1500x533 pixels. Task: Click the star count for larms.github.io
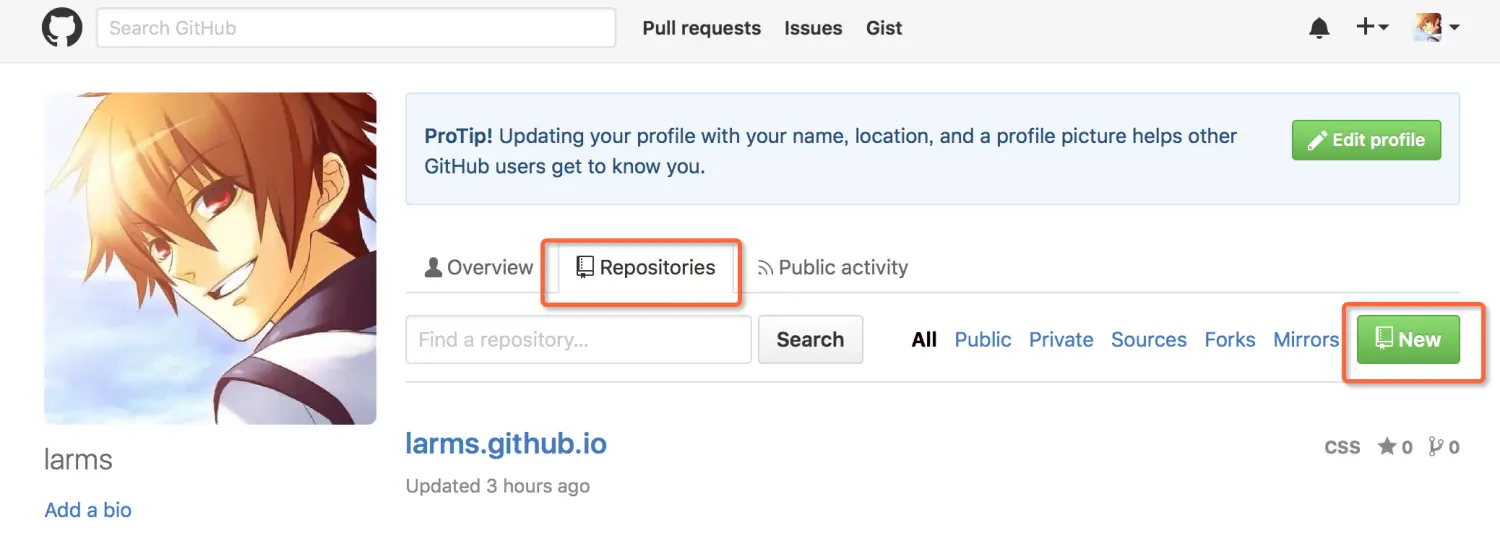pos(1395,447)
